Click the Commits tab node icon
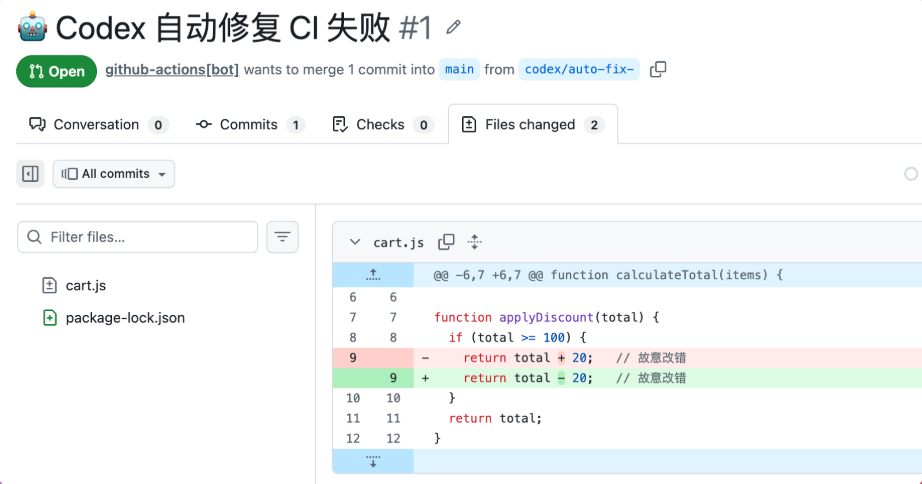 (203, 124)
